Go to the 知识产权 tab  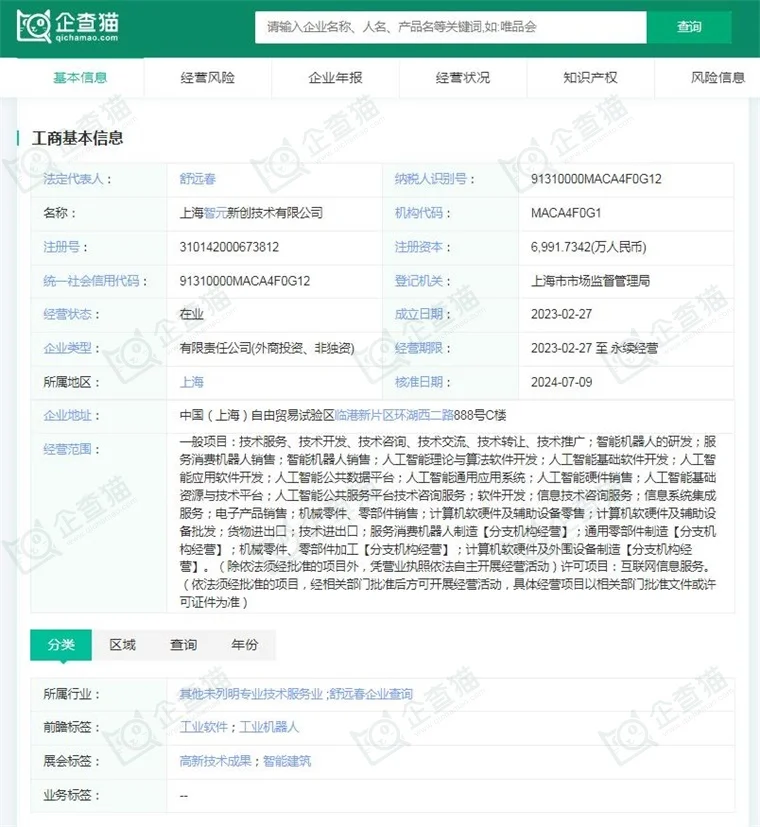[590, 78]
